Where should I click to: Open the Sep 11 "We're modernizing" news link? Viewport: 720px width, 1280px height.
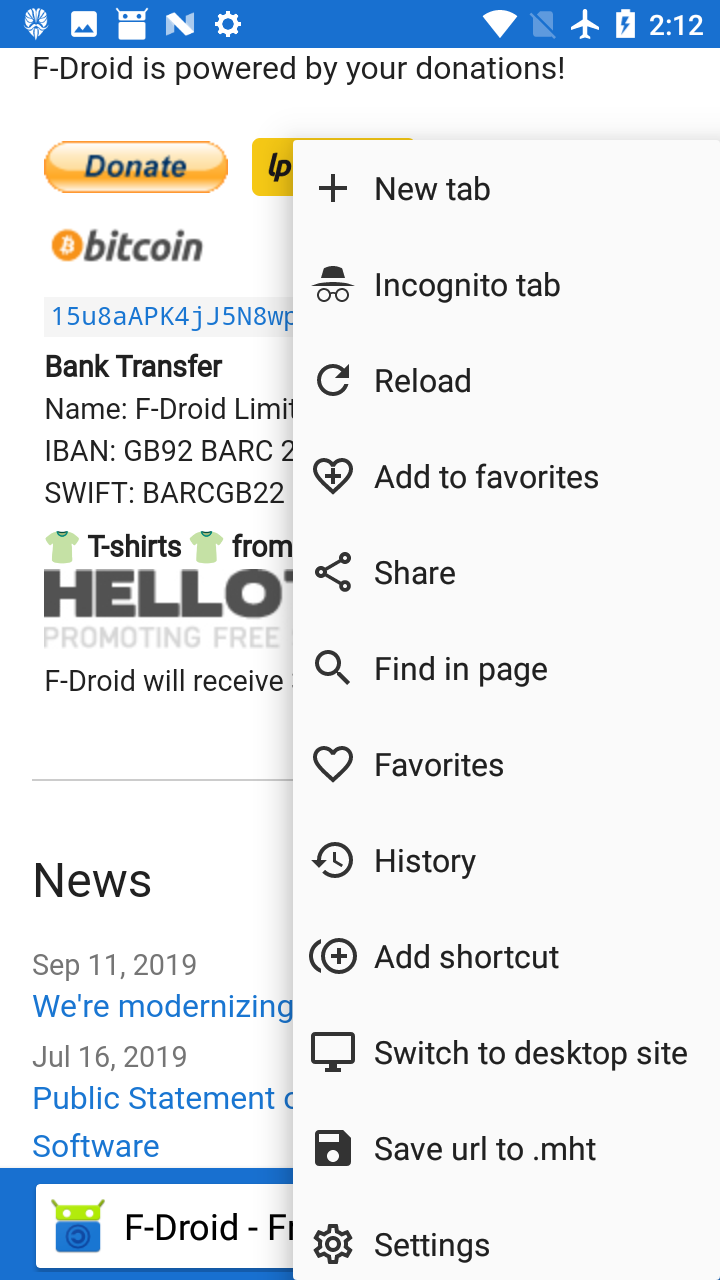162,1006
